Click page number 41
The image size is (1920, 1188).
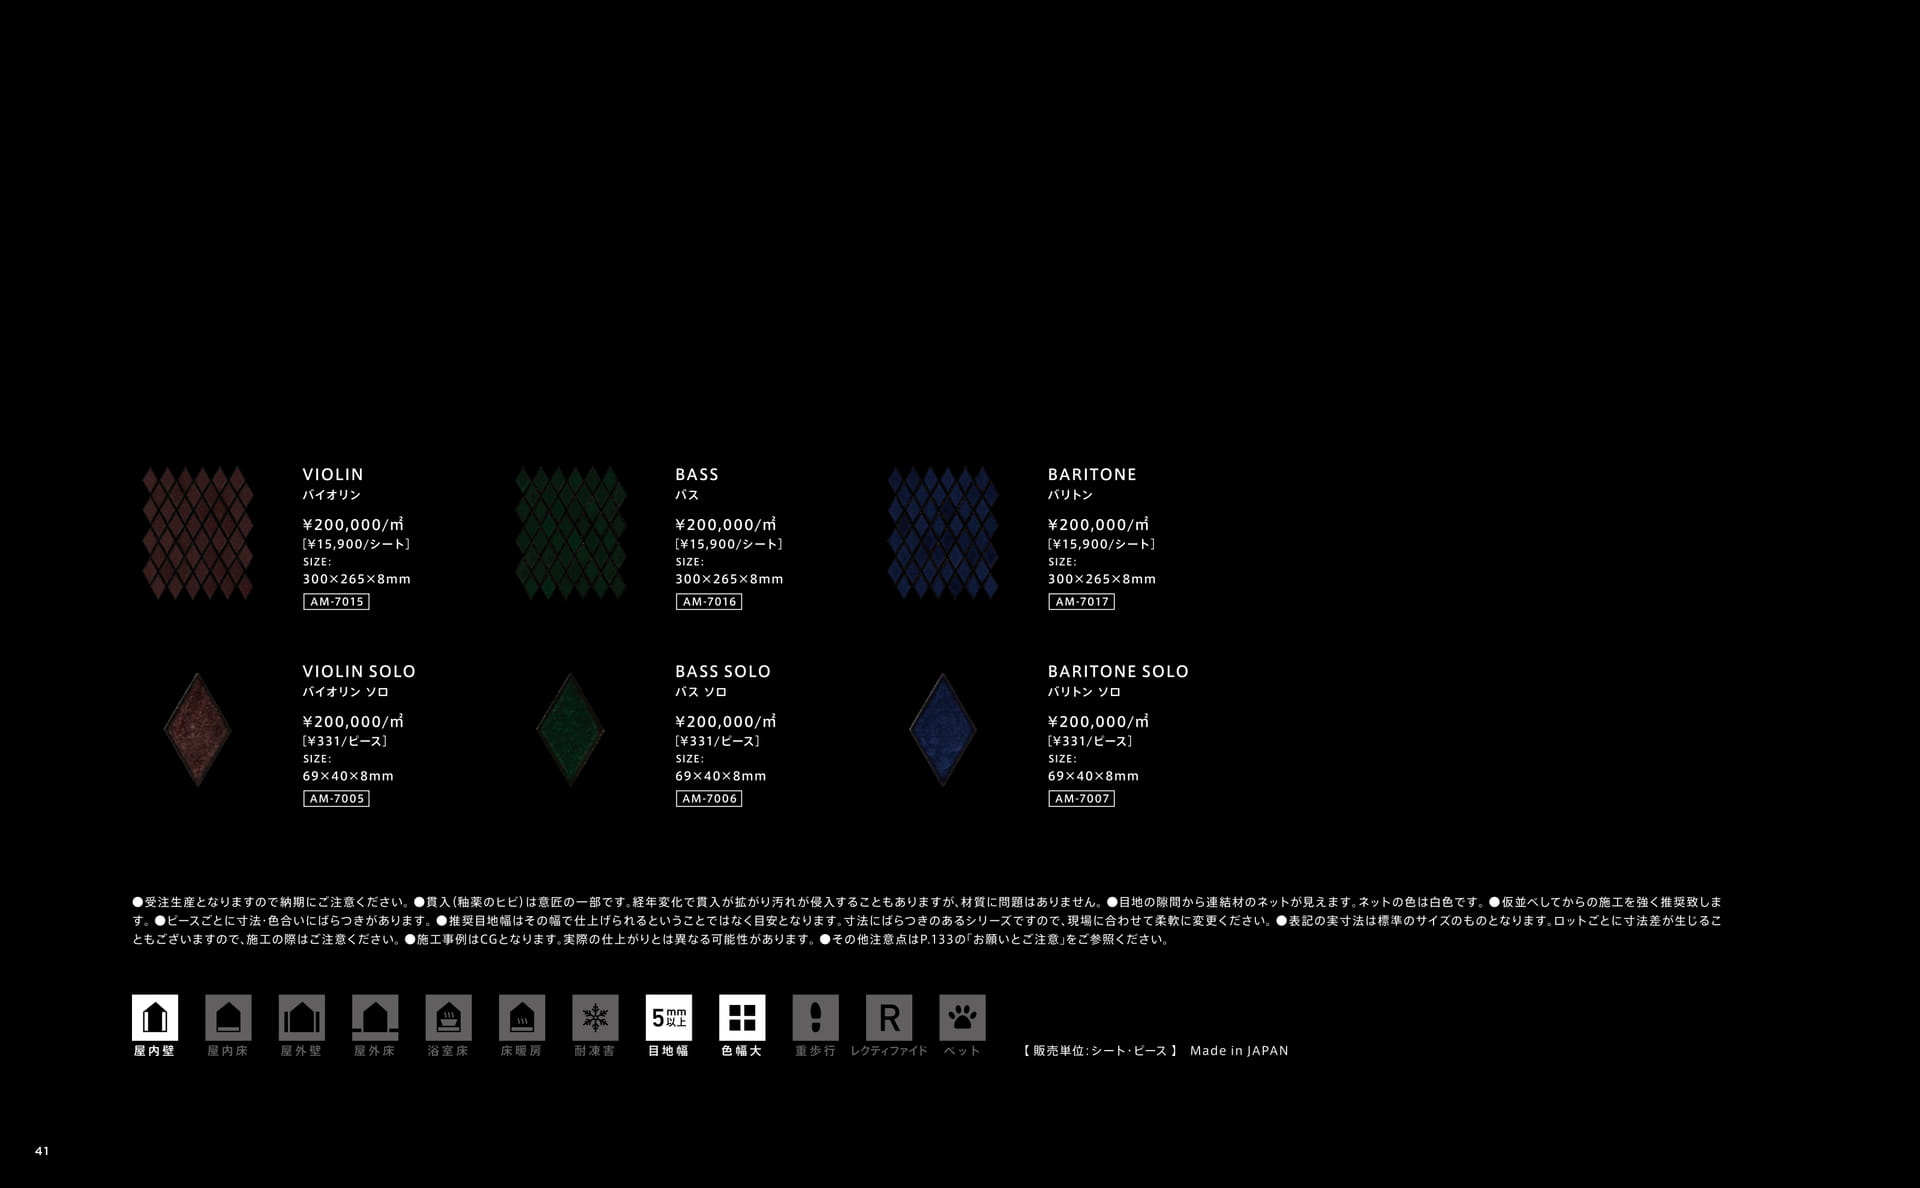[42, 1151]
